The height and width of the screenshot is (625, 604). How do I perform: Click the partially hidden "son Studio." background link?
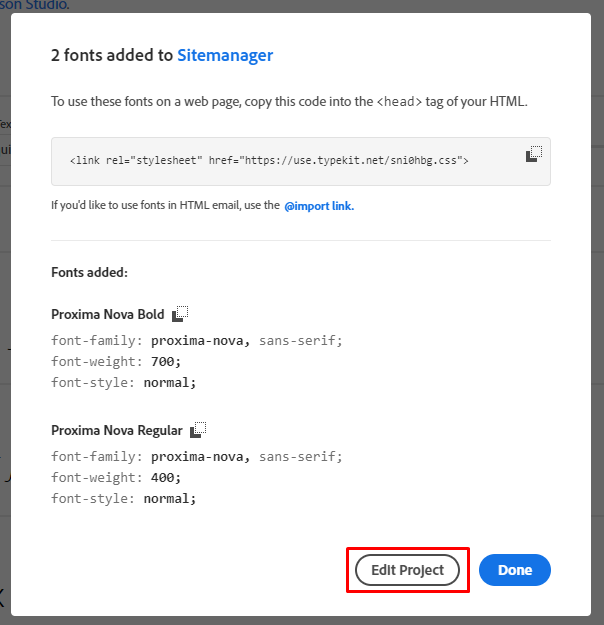point(35,5)
